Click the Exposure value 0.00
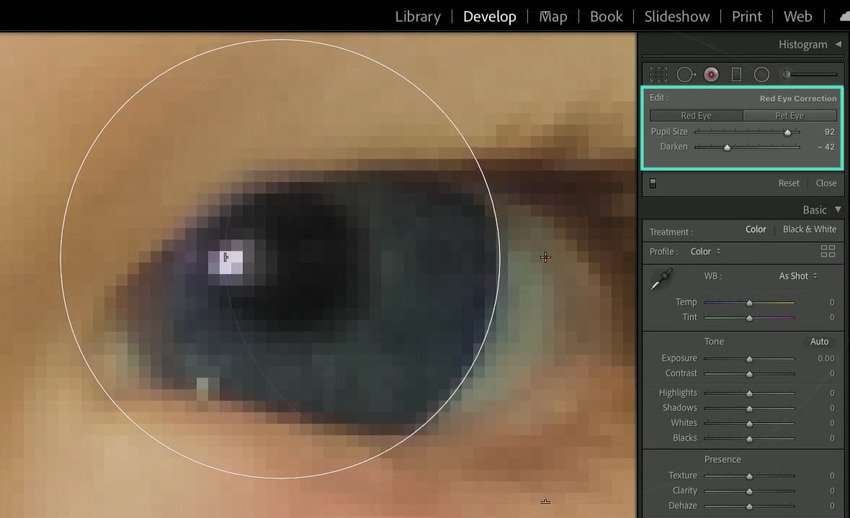Screen dimensions: 850x518 pyautogui.click(x=826, y=358)
